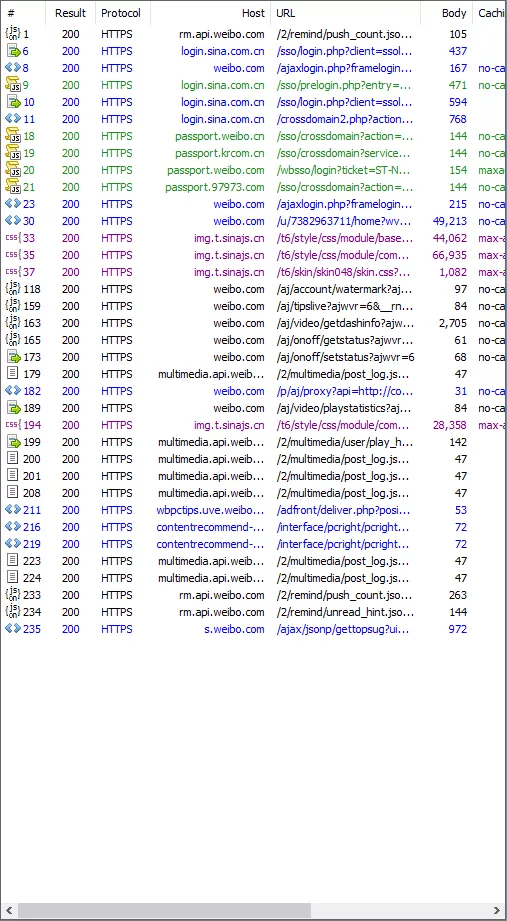Select the JSON icon of session 118

click(x=12, y=289)
